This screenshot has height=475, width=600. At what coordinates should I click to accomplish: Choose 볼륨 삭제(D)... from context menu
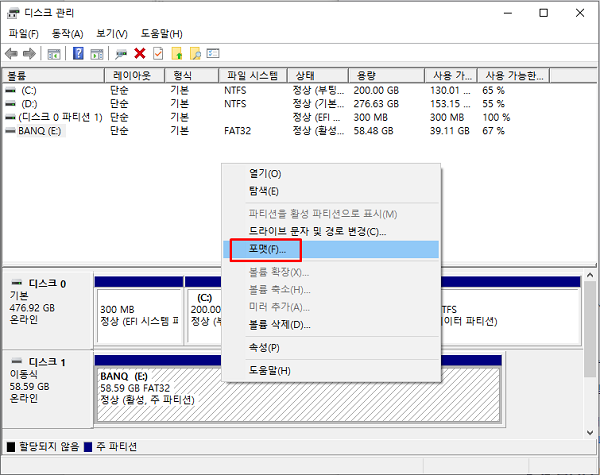[279, 325]
